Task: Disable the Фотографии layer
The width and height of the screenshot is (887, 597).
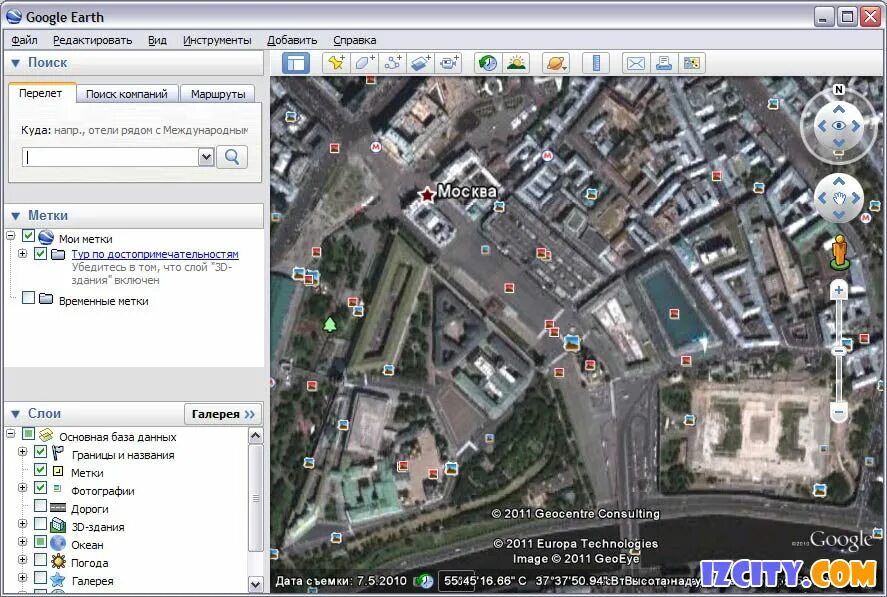Action: point(40,487)
